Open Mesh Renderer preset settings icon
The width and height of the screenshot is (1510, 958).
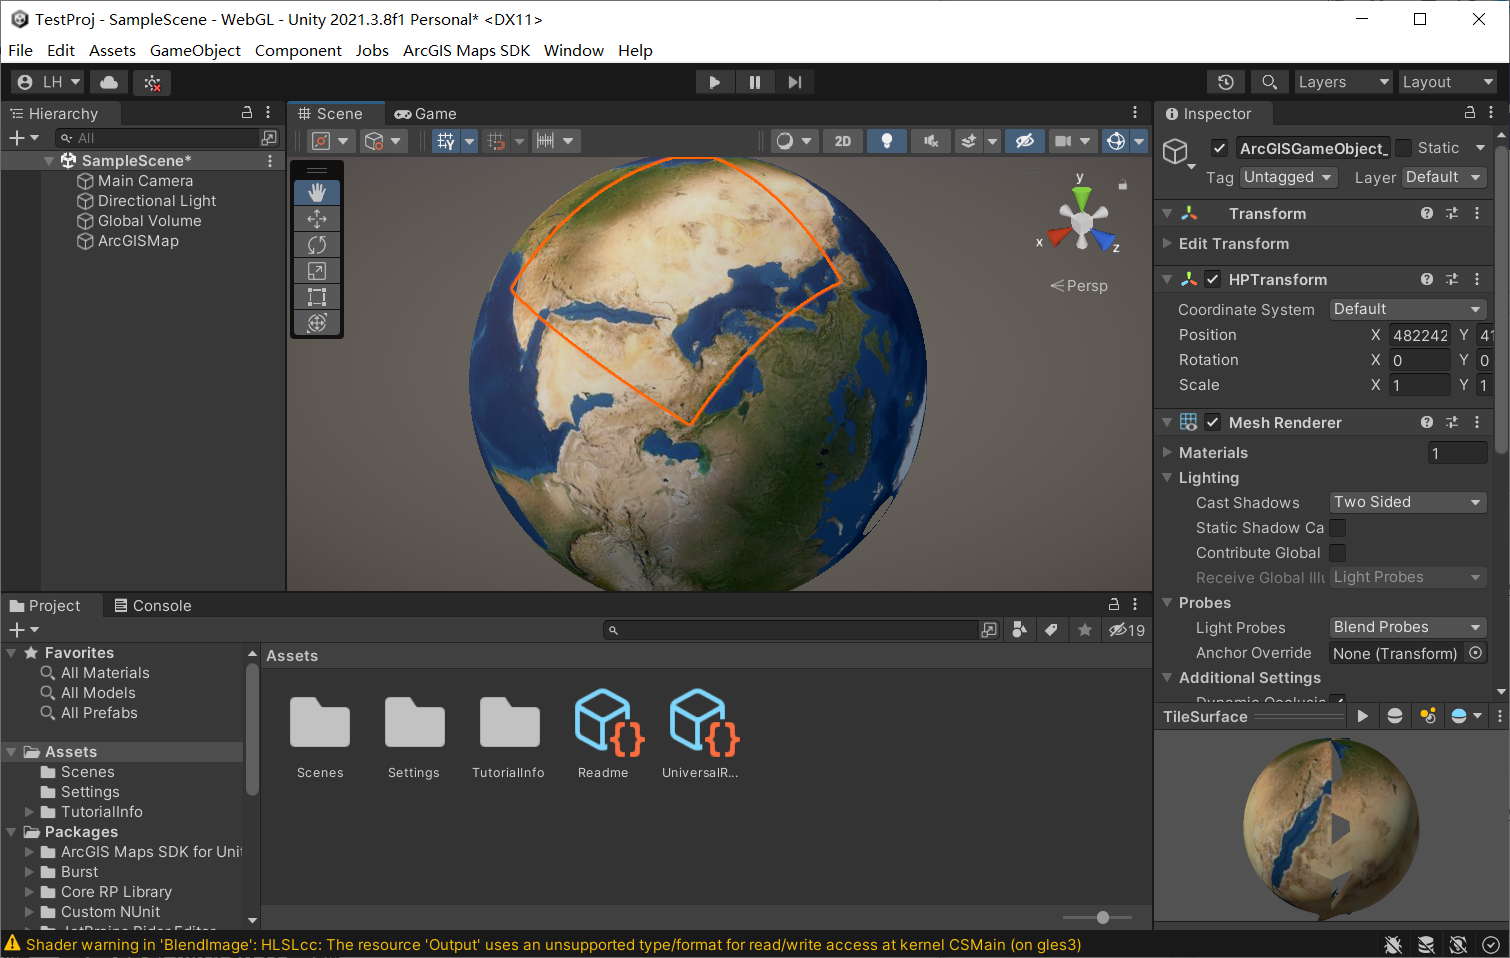1452,422
